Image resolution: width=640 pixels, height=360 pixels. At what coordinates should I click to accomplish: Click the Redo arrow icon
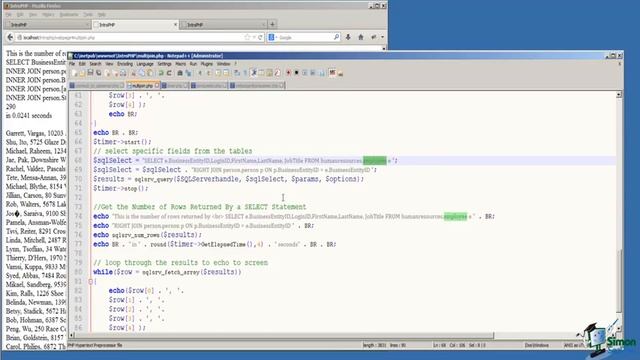pos(169,73)
